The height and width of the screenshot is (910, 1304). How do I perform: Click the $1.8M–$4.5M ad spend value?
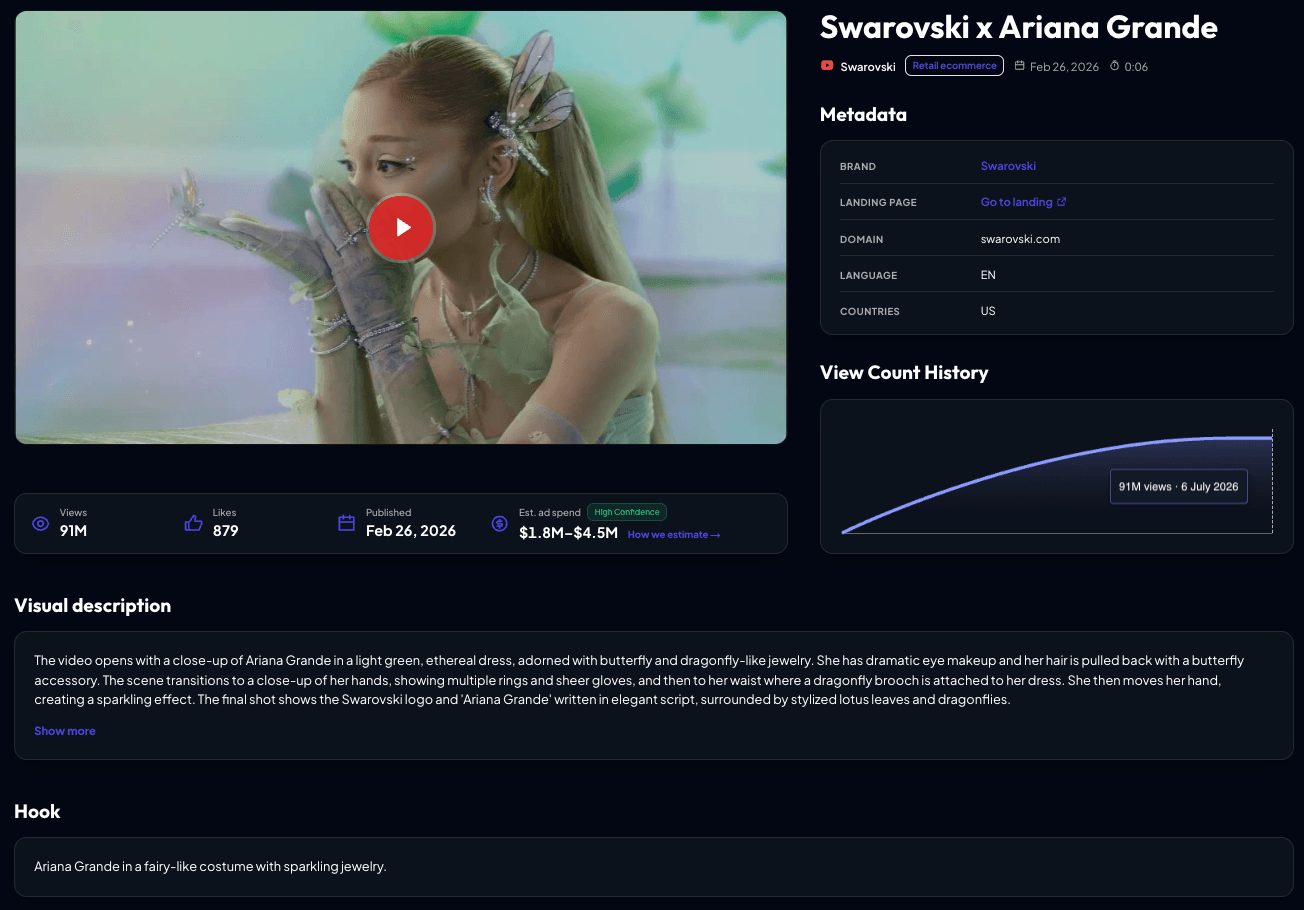pyautogui.click(x=568, y=533)
